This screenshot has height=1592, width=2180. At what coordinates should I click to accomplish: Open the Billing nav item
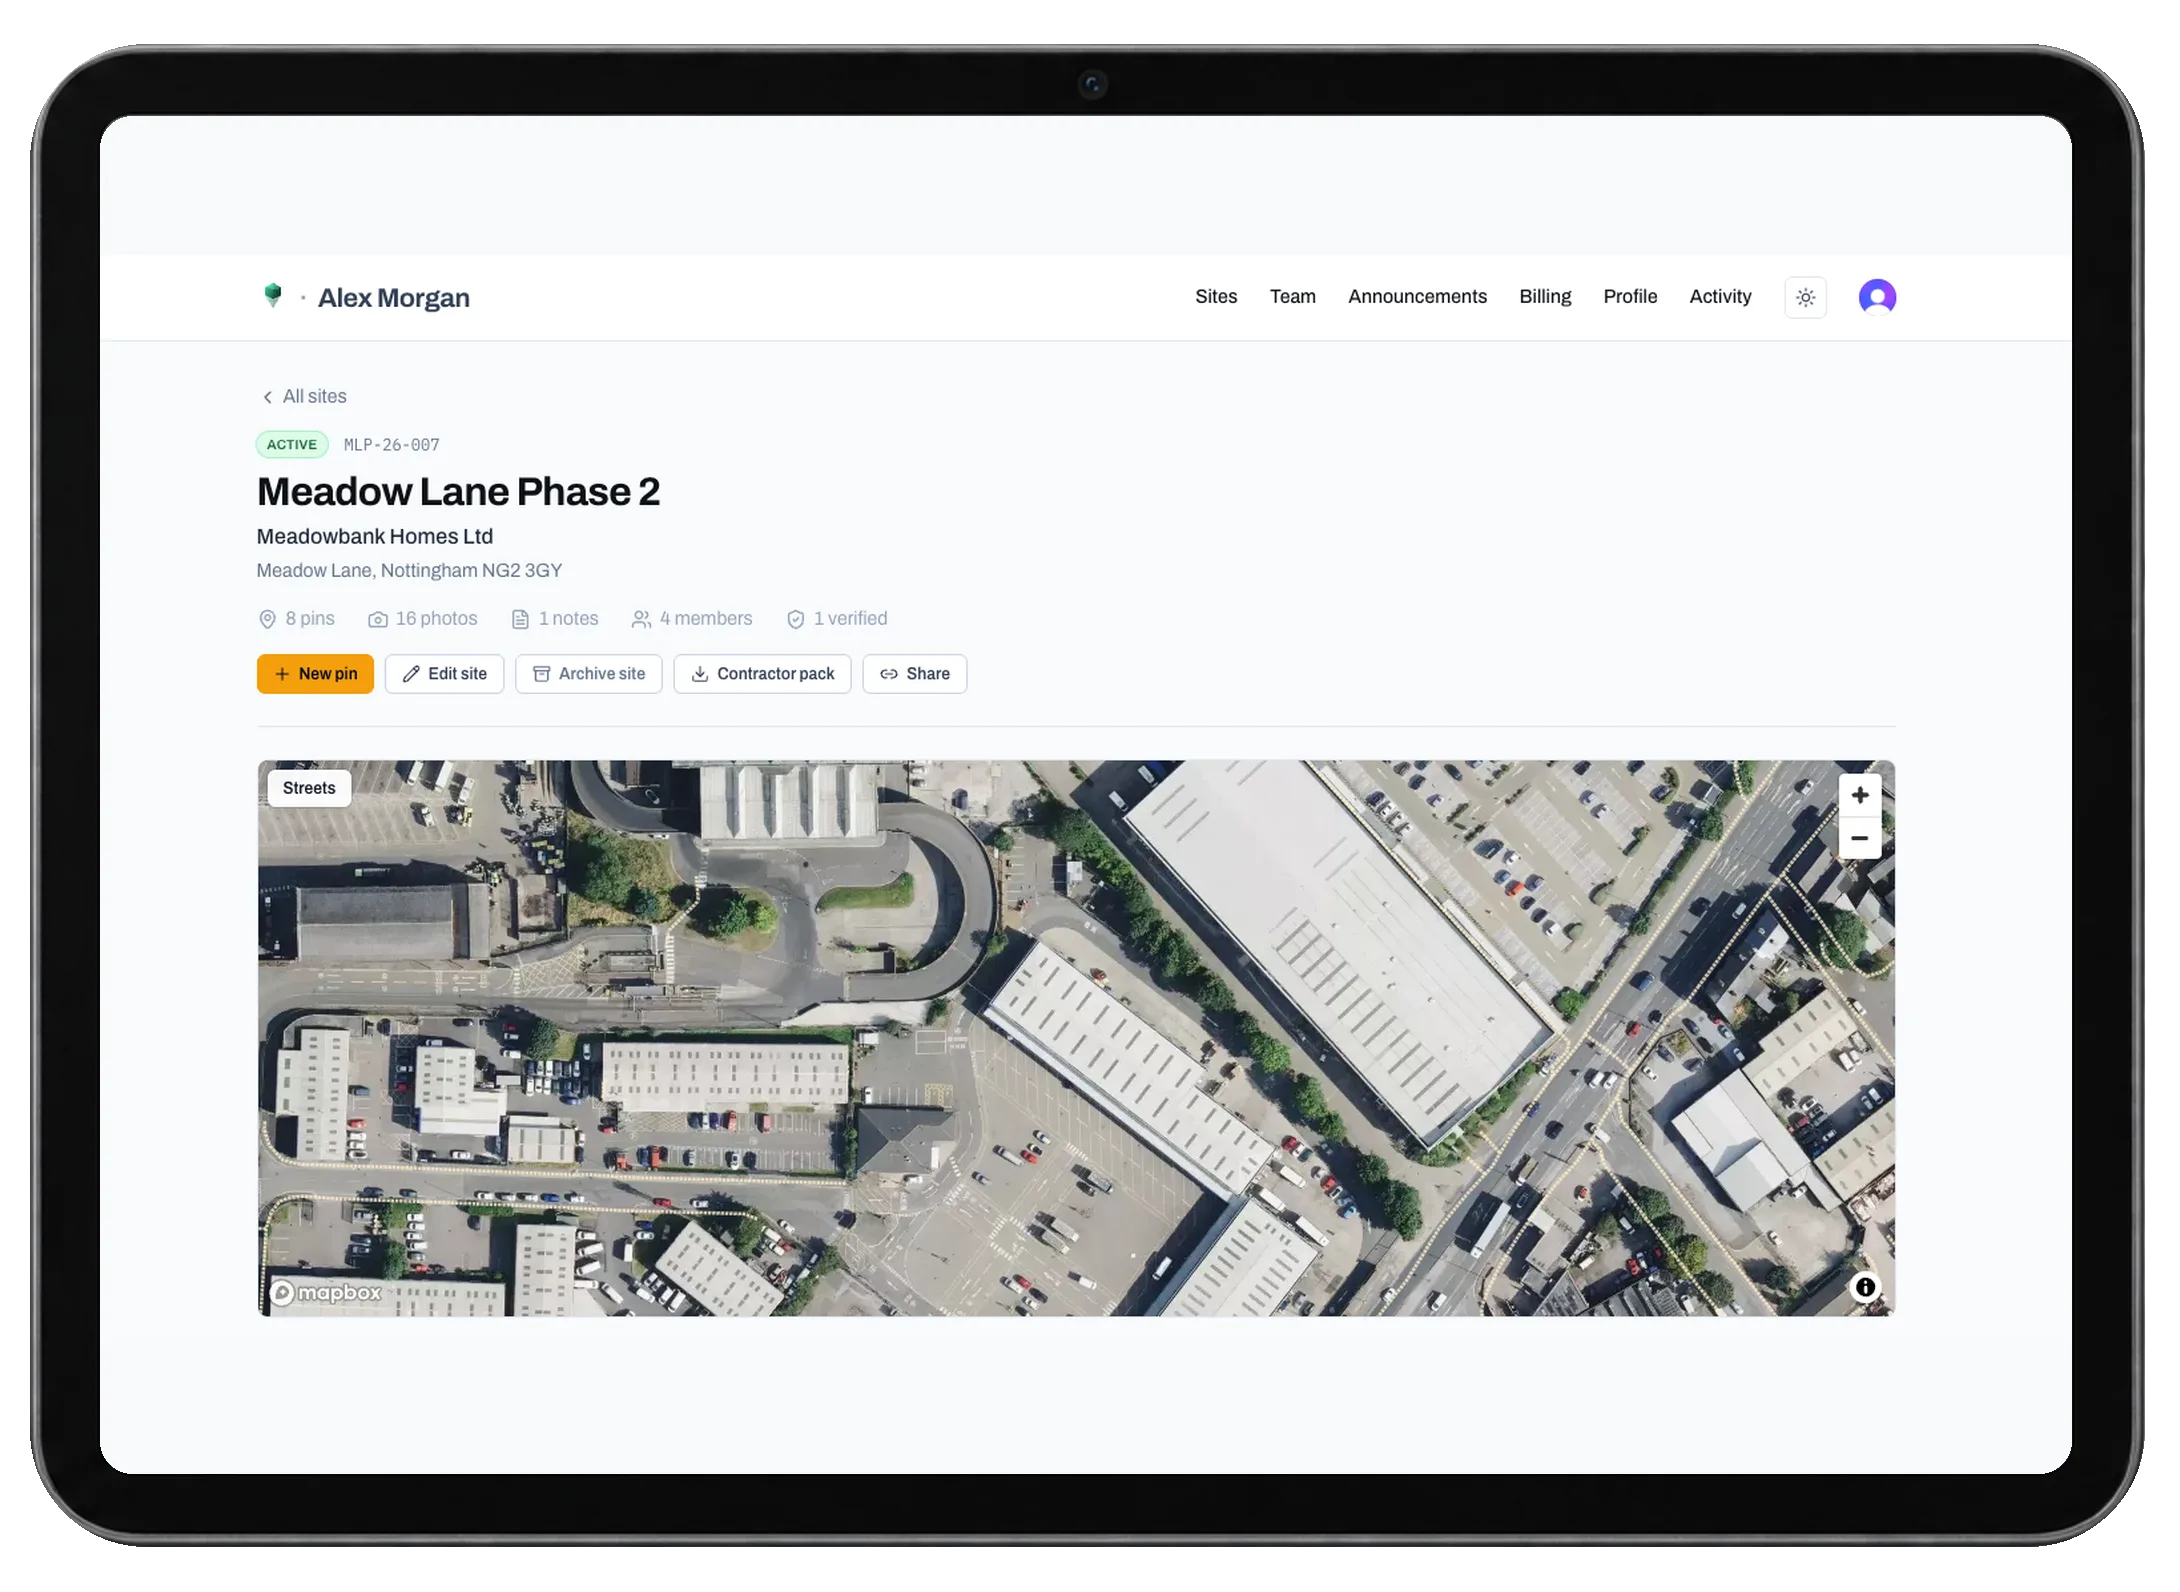[1545, 297]
